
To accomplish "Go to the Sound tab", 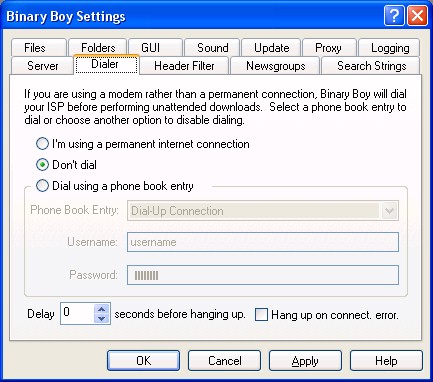I will click(x=212, y=48).
